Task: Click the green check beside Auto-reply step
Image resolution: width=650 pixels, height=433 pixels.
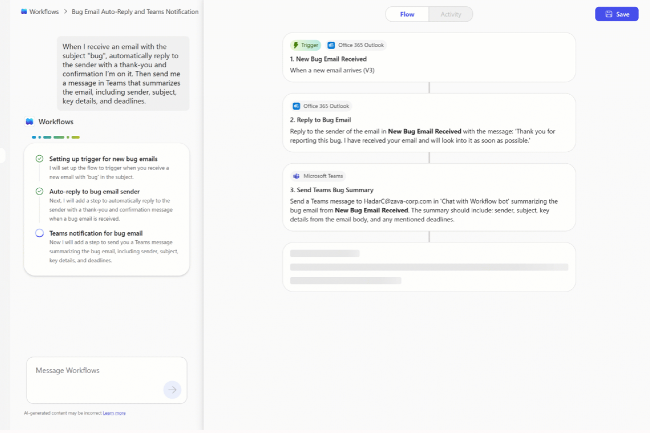Action: click(39, 191)
